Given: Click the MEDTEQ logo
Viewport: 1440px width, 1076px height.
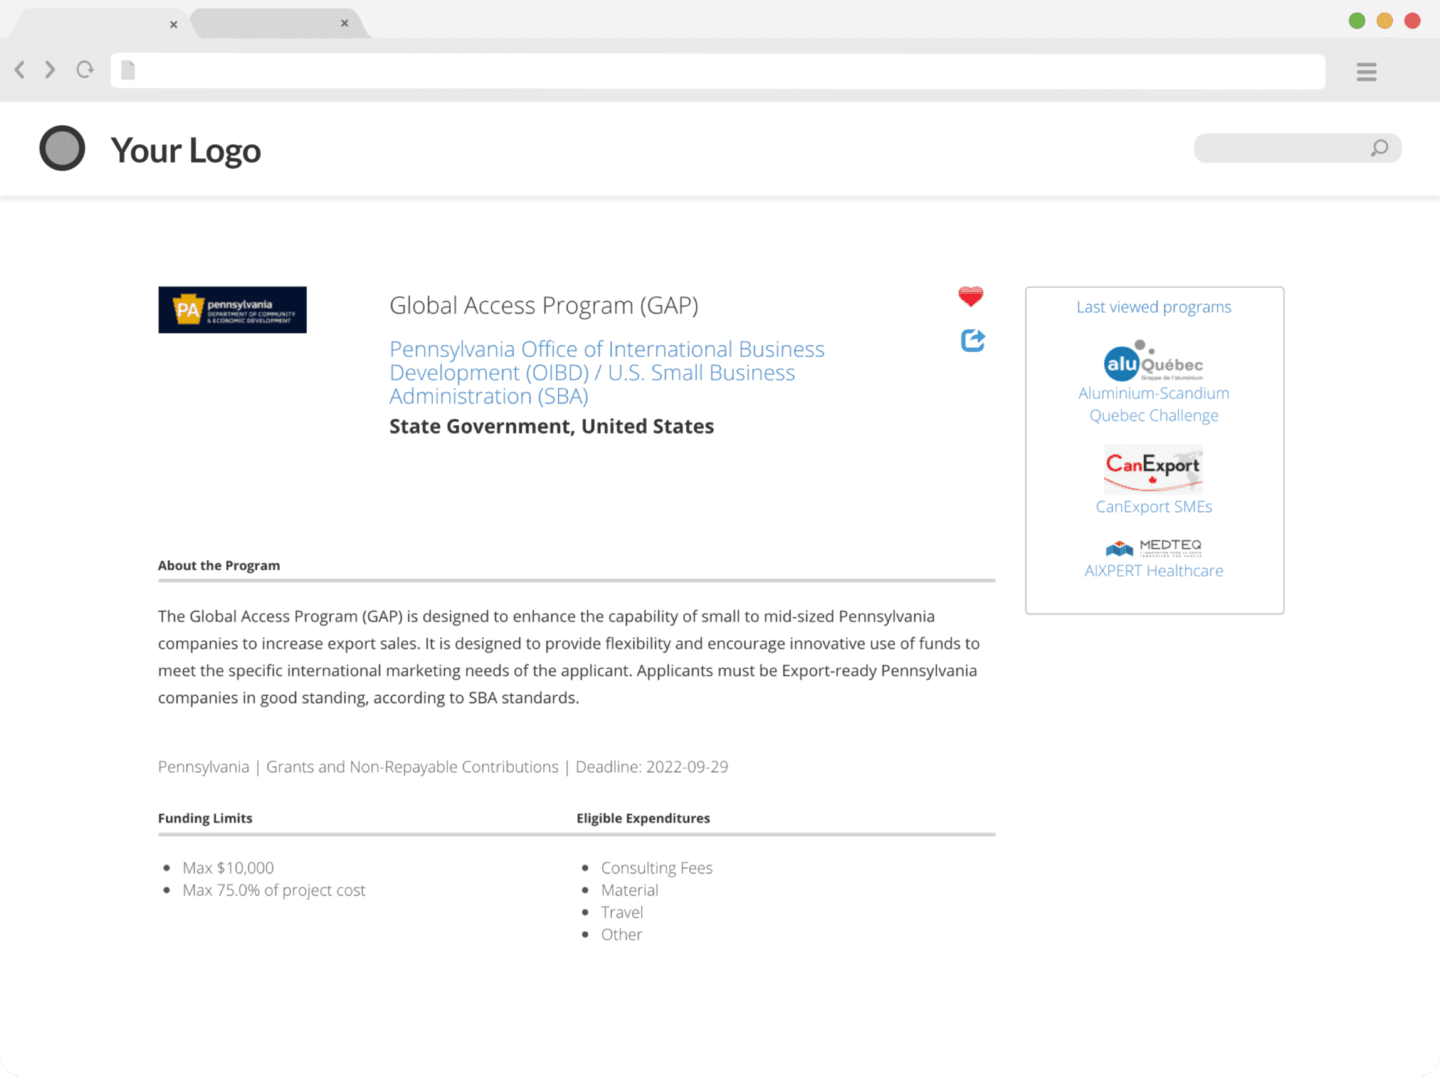Looking at the screenshot, I should pos(1154,548).
